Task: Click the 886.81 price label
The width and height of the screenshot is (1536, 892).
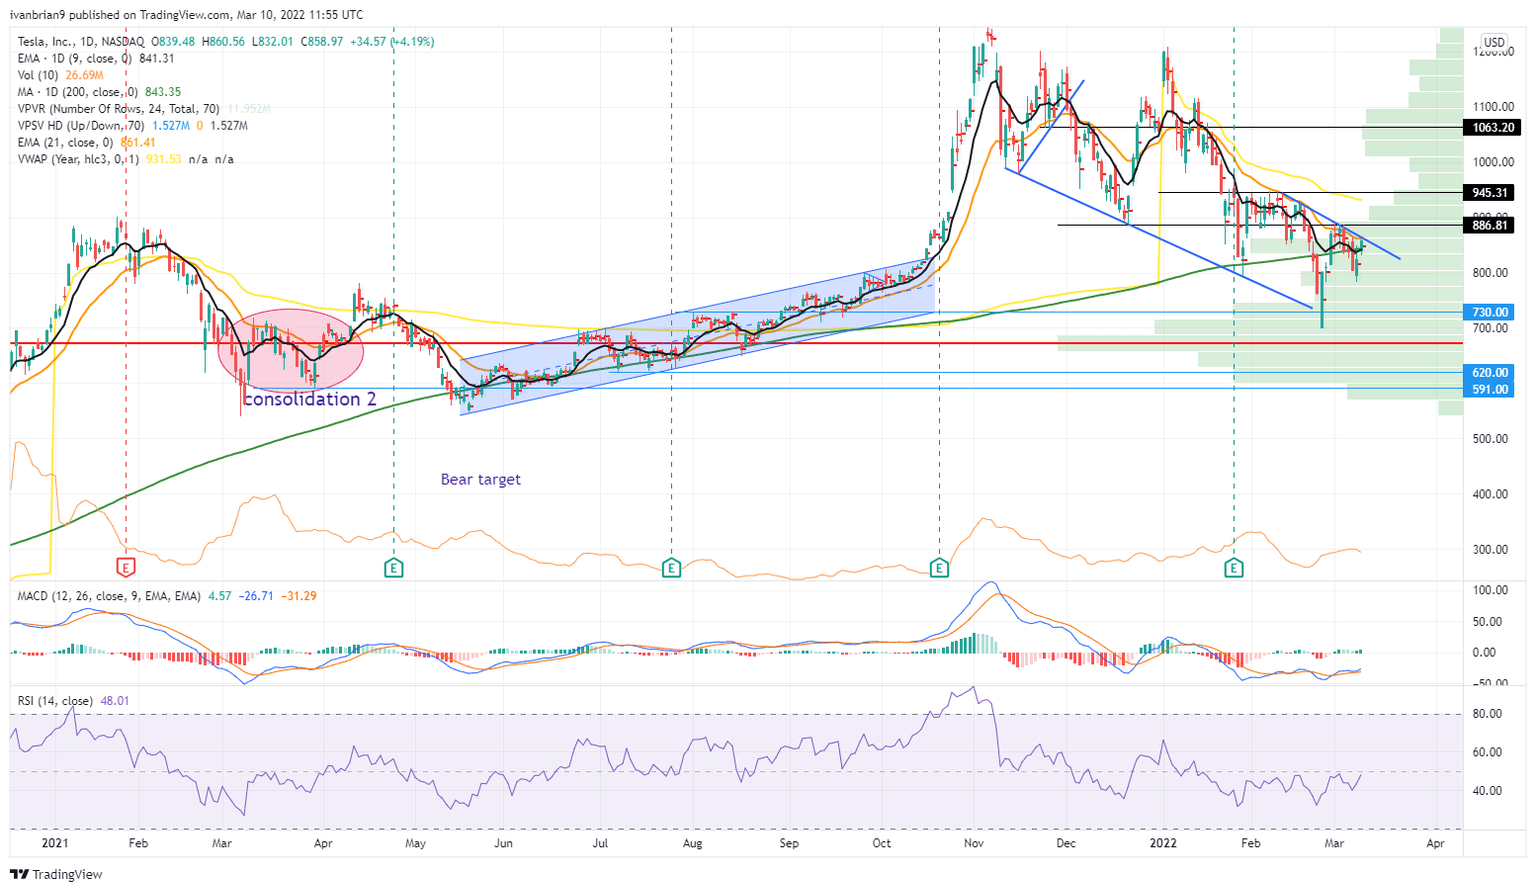Action: click(1488, 226)
